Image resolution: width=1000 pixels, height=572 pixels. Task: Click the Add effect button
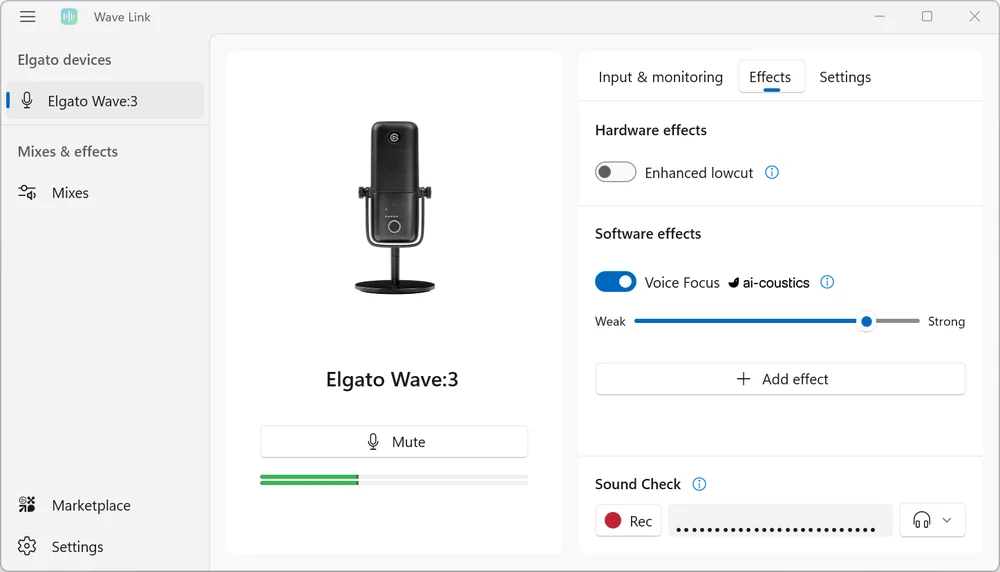(x=780, y=379)
